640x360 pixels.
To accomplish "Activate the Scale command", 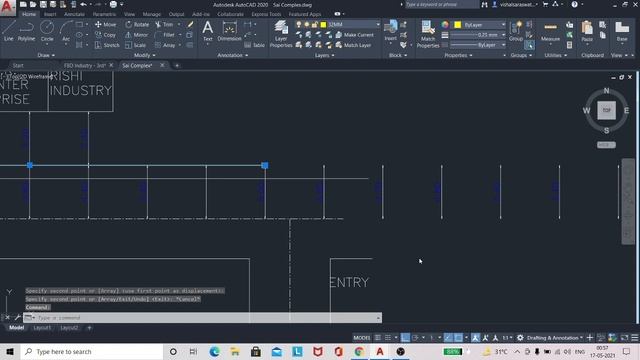I will click(136, 45).
